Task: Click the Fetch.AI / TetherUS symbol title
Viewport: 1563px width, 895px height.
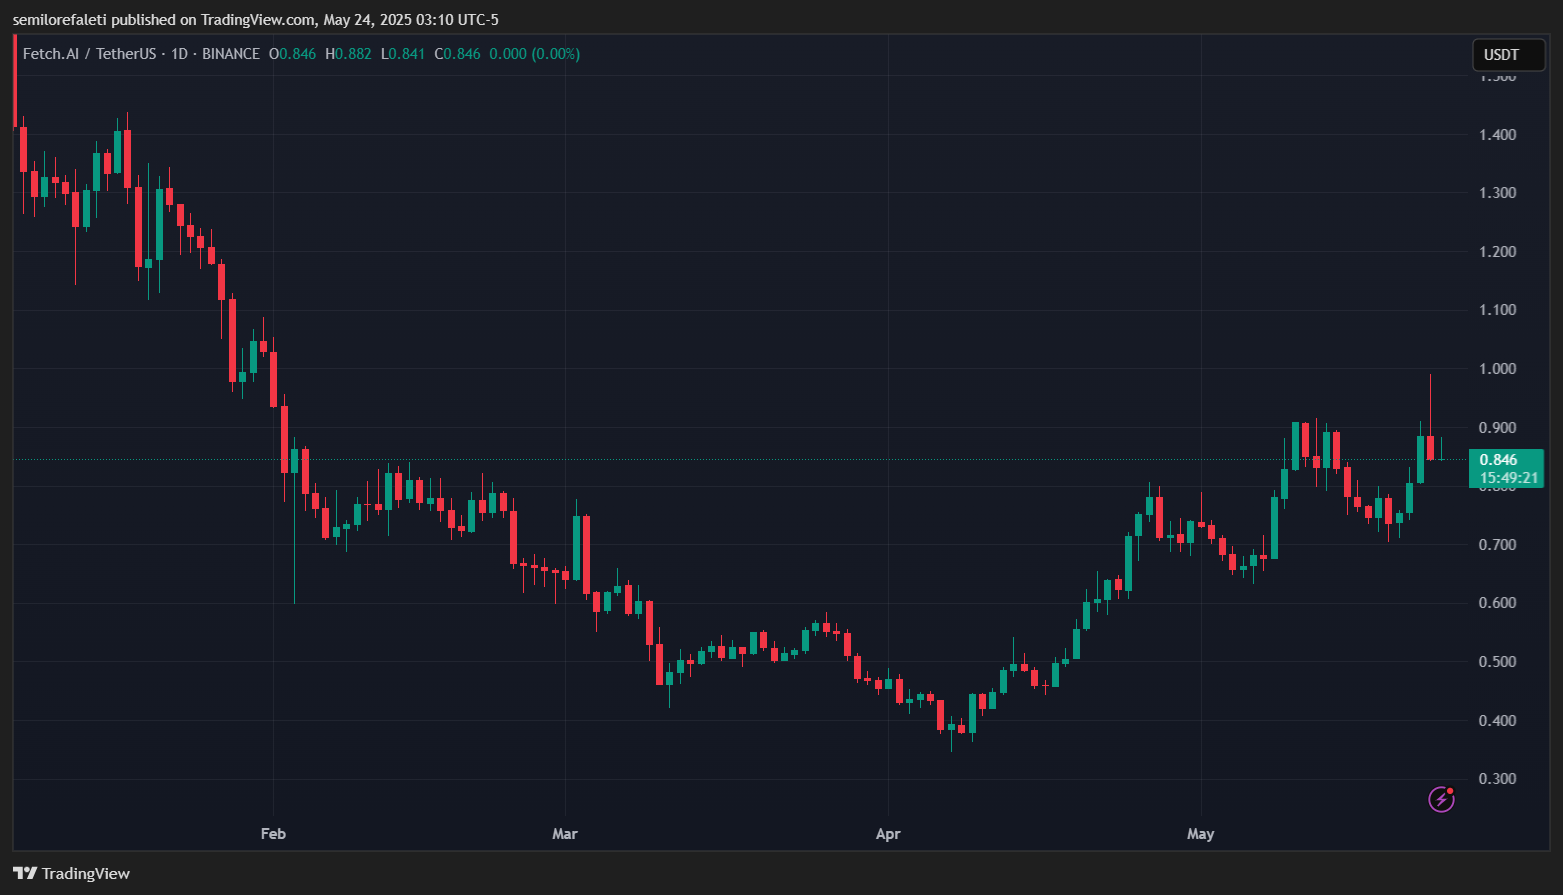Action: point(89,54)
